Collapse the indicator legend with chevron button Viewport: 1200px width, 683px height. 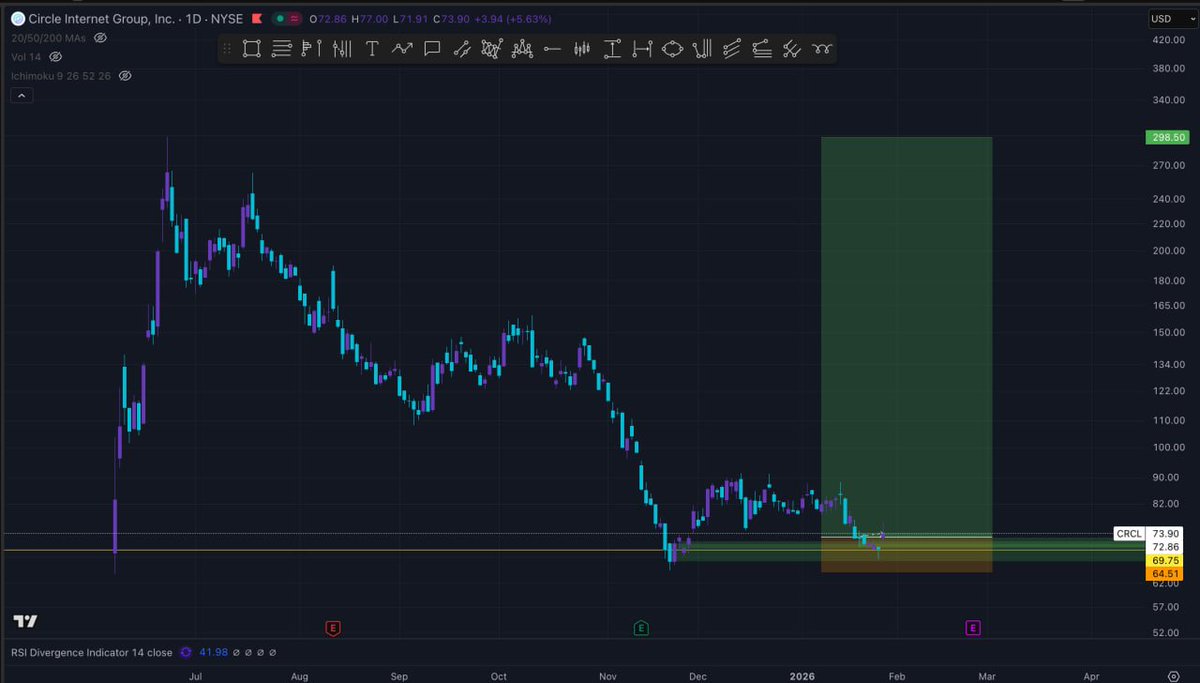click(x=21, y=96)
